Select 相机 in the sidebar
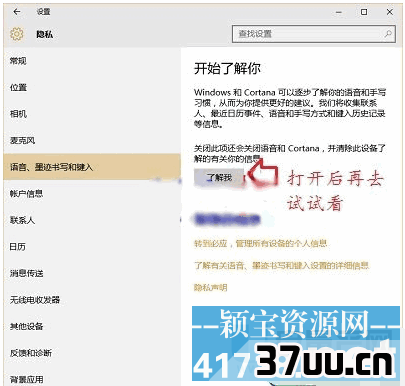The height and width of the screenshot is (386, 405). pos(92,114)
